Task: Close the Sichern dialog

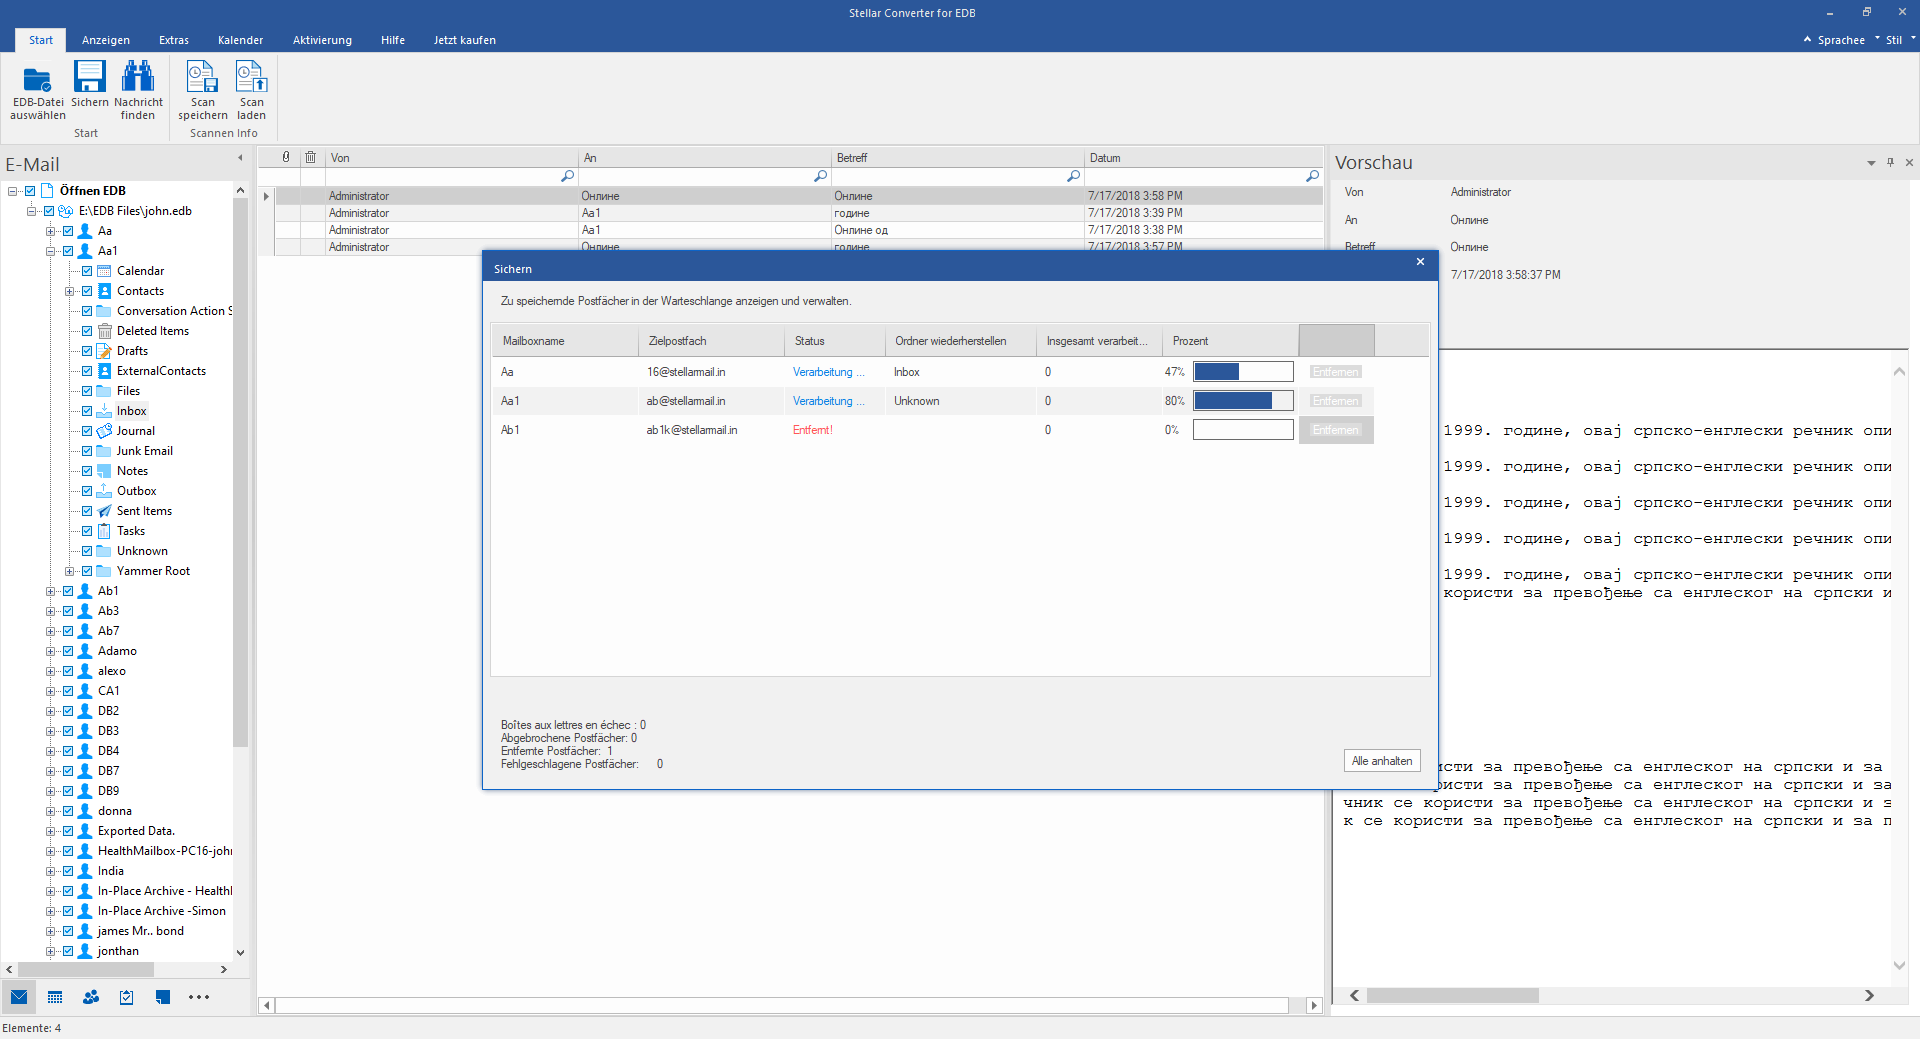Action: coord(1420,262)
